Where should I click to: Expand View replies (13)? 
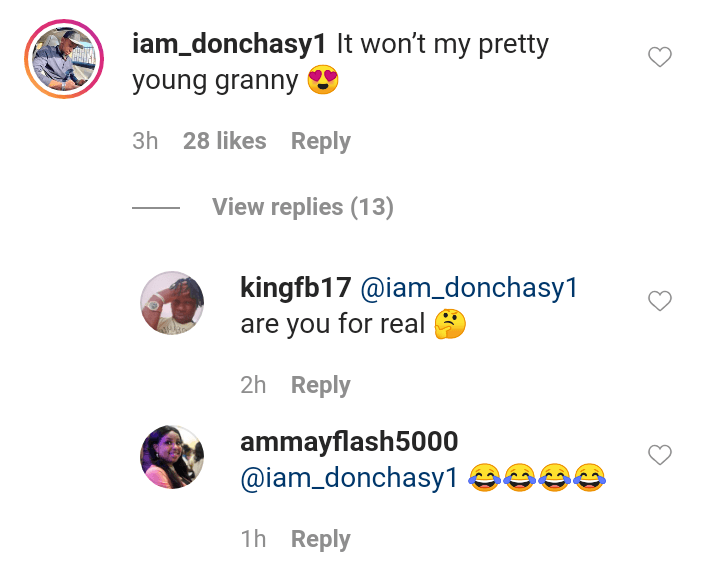[302, 207]
